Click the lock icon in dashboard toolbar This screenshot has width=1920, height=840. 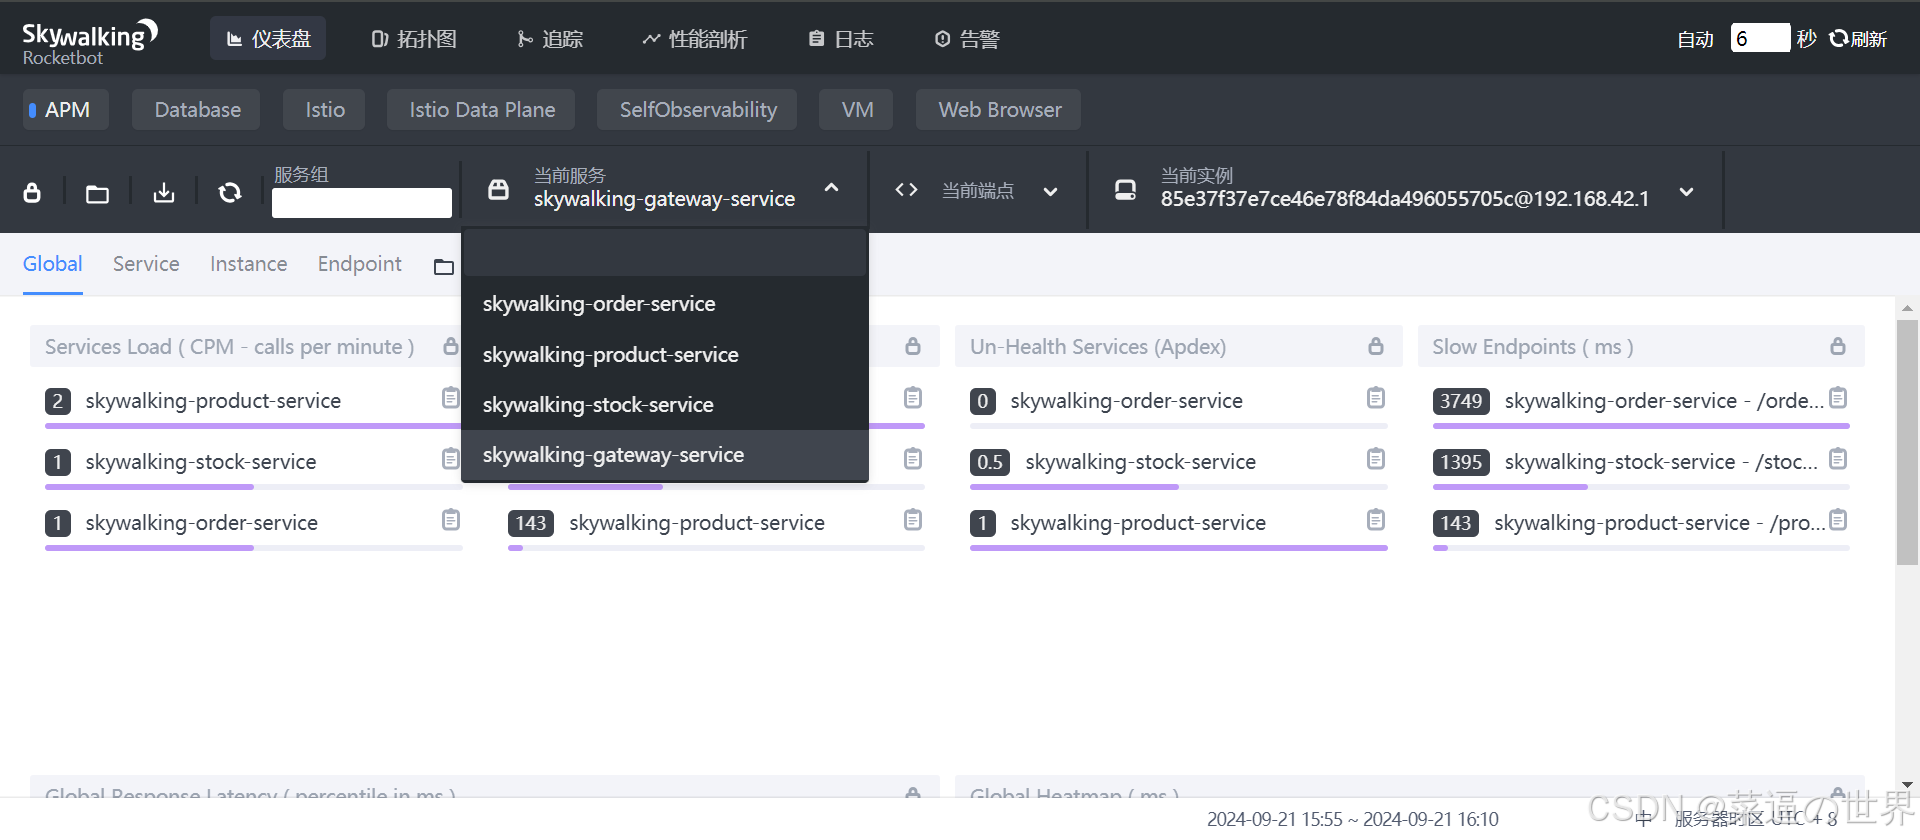click(x=32, y=193)
